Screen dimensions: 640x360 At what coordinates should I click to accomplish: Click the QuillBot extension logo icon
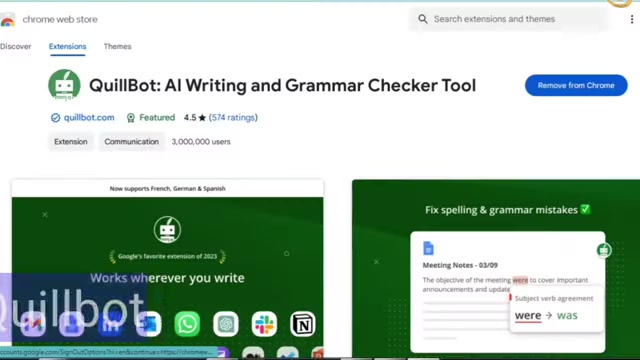pyautogui.click(x=64, y=85)
